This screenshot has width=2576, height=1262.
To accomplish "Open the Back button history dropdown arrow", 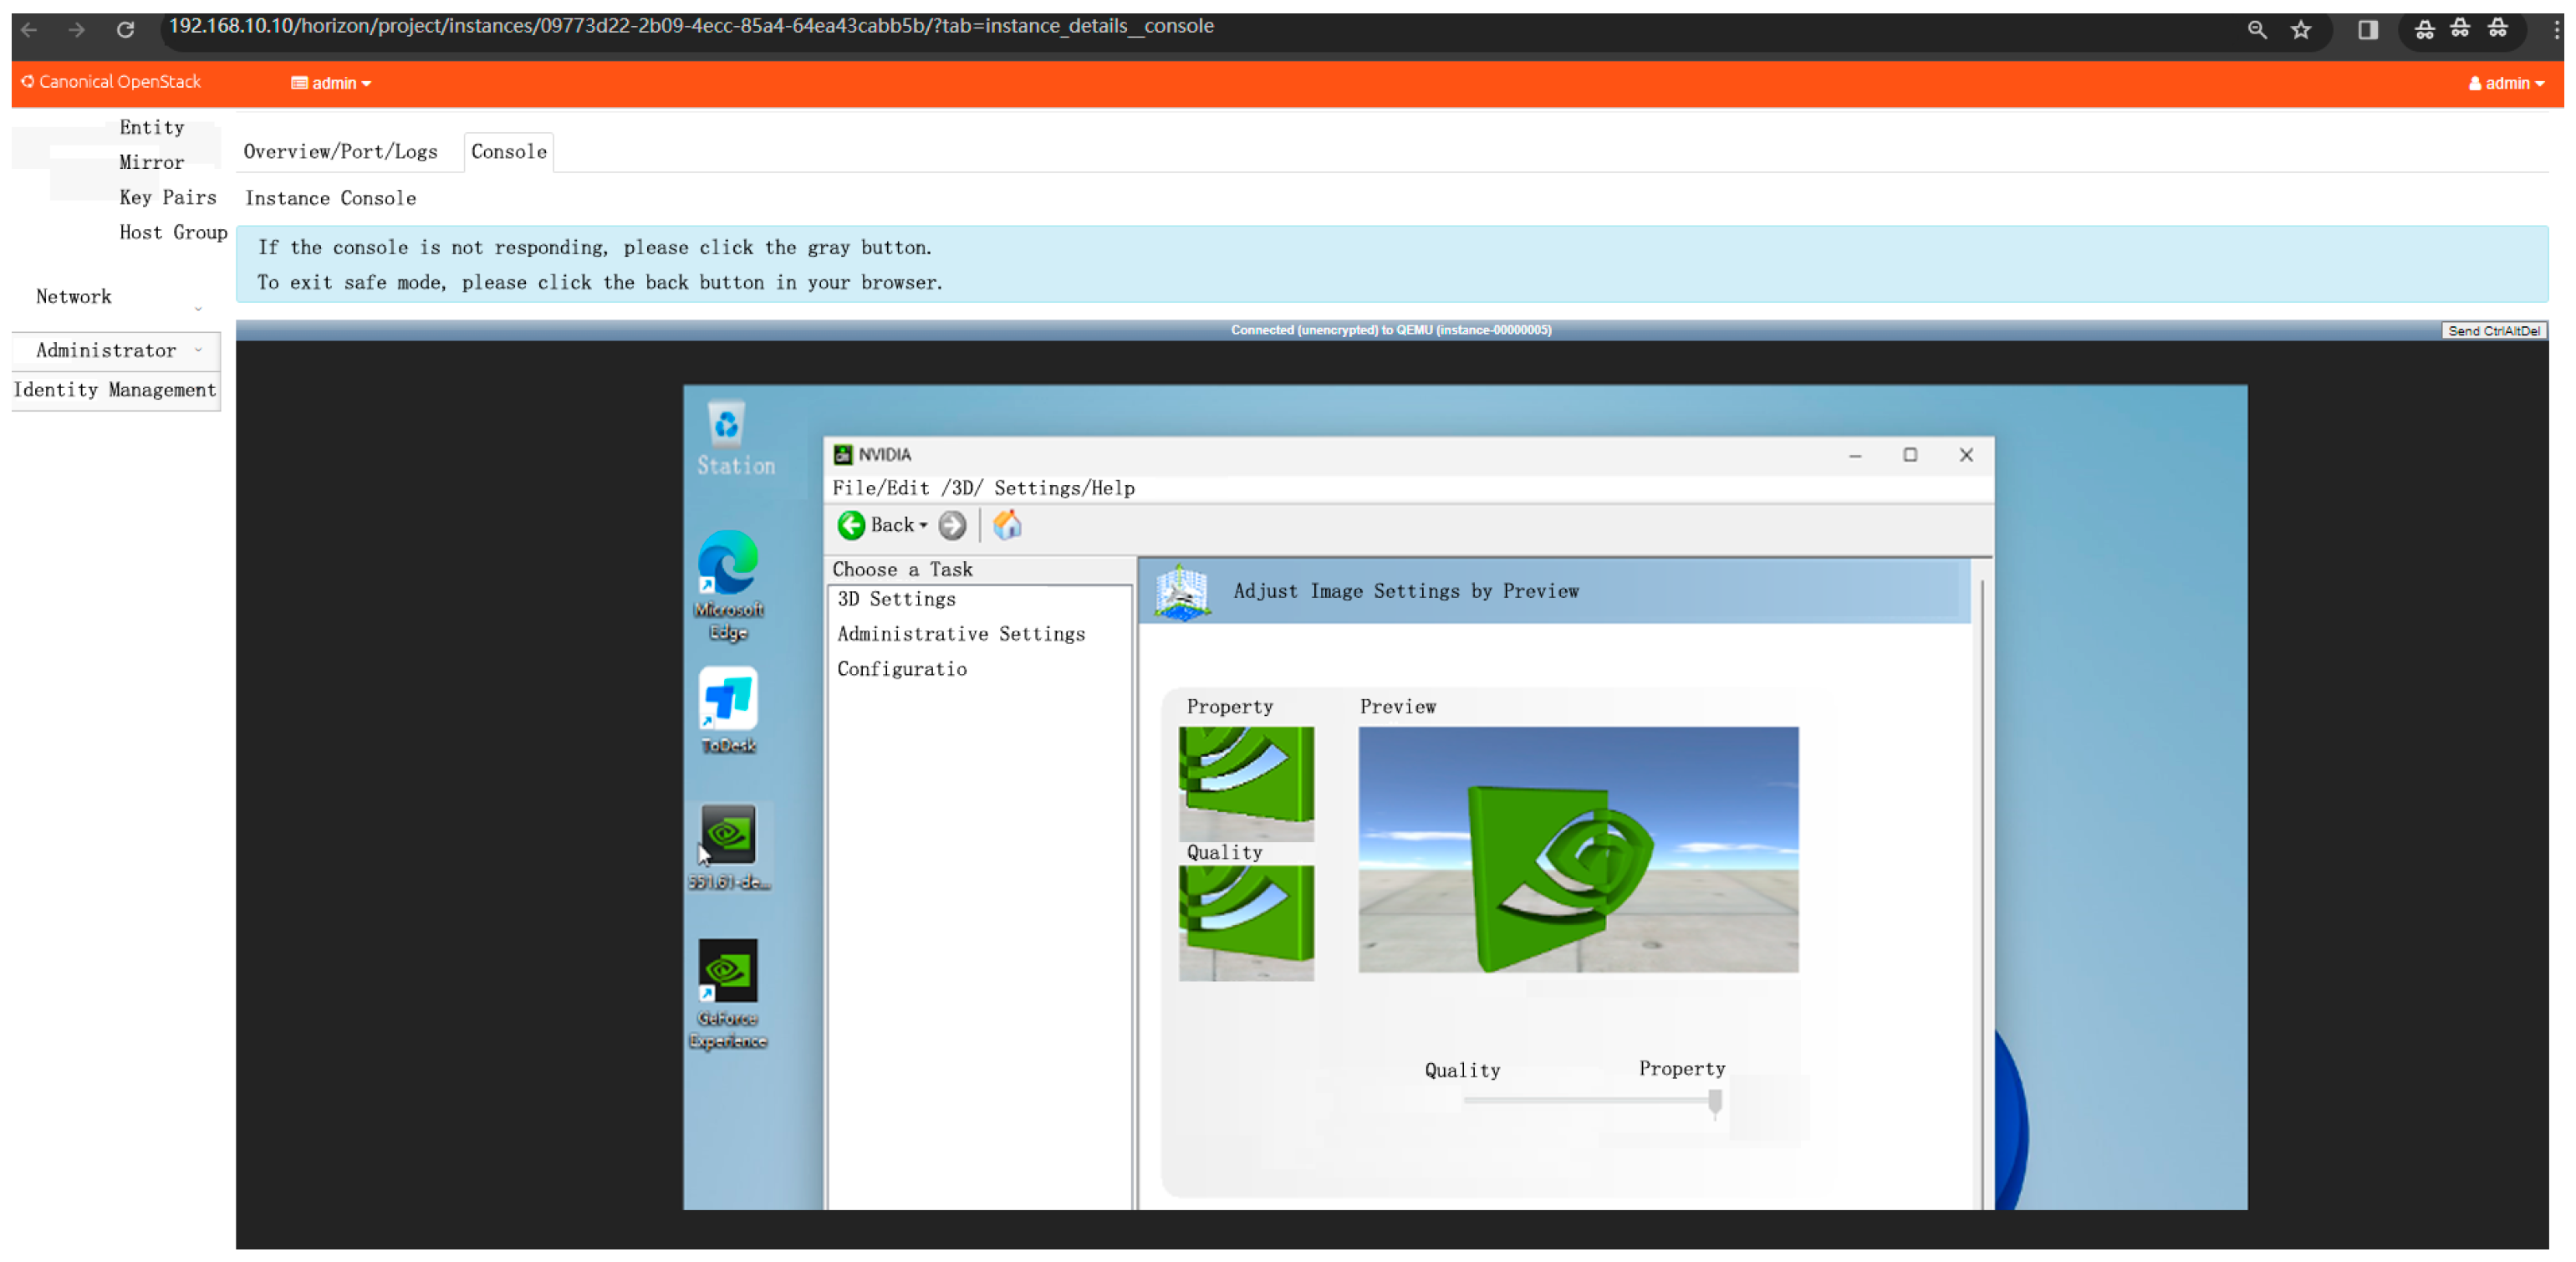I will point(924,525).
